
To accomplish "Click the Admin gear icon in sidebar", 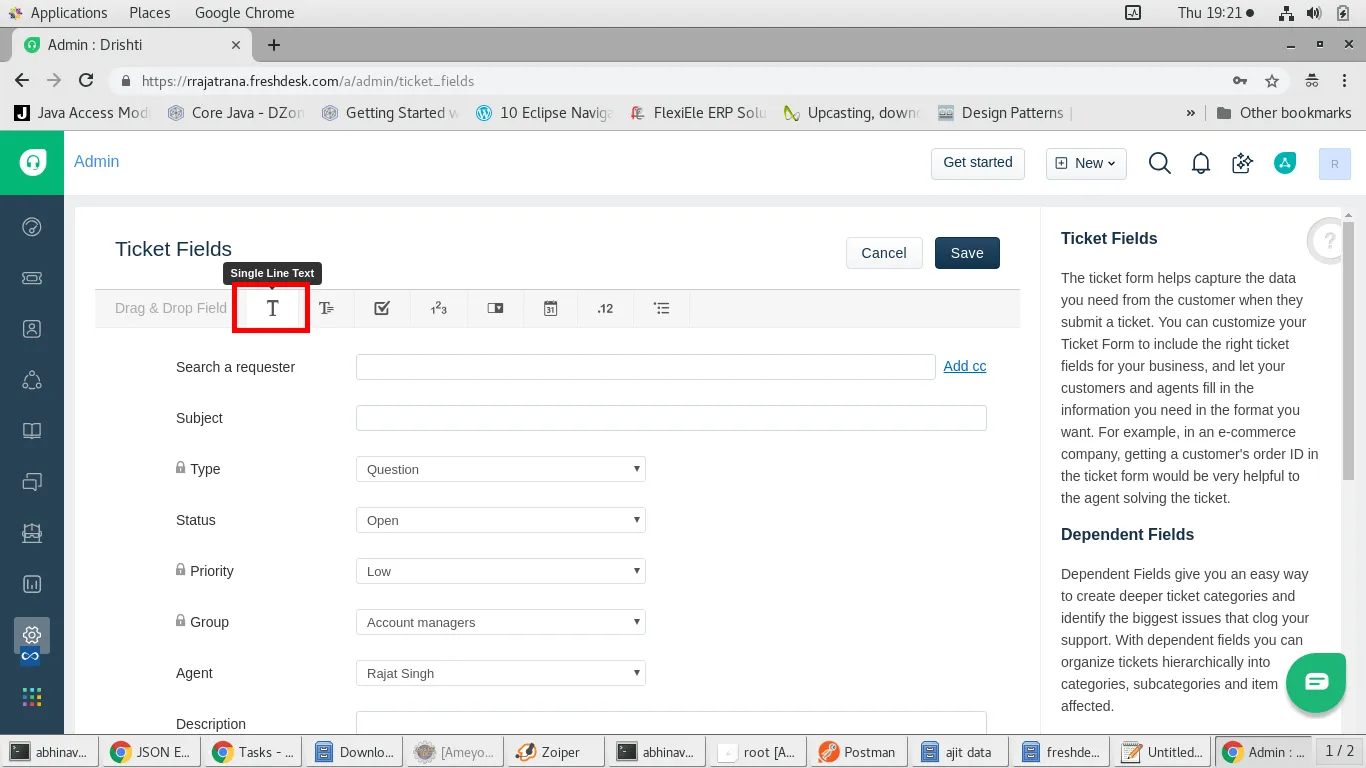I will point(32,635).
